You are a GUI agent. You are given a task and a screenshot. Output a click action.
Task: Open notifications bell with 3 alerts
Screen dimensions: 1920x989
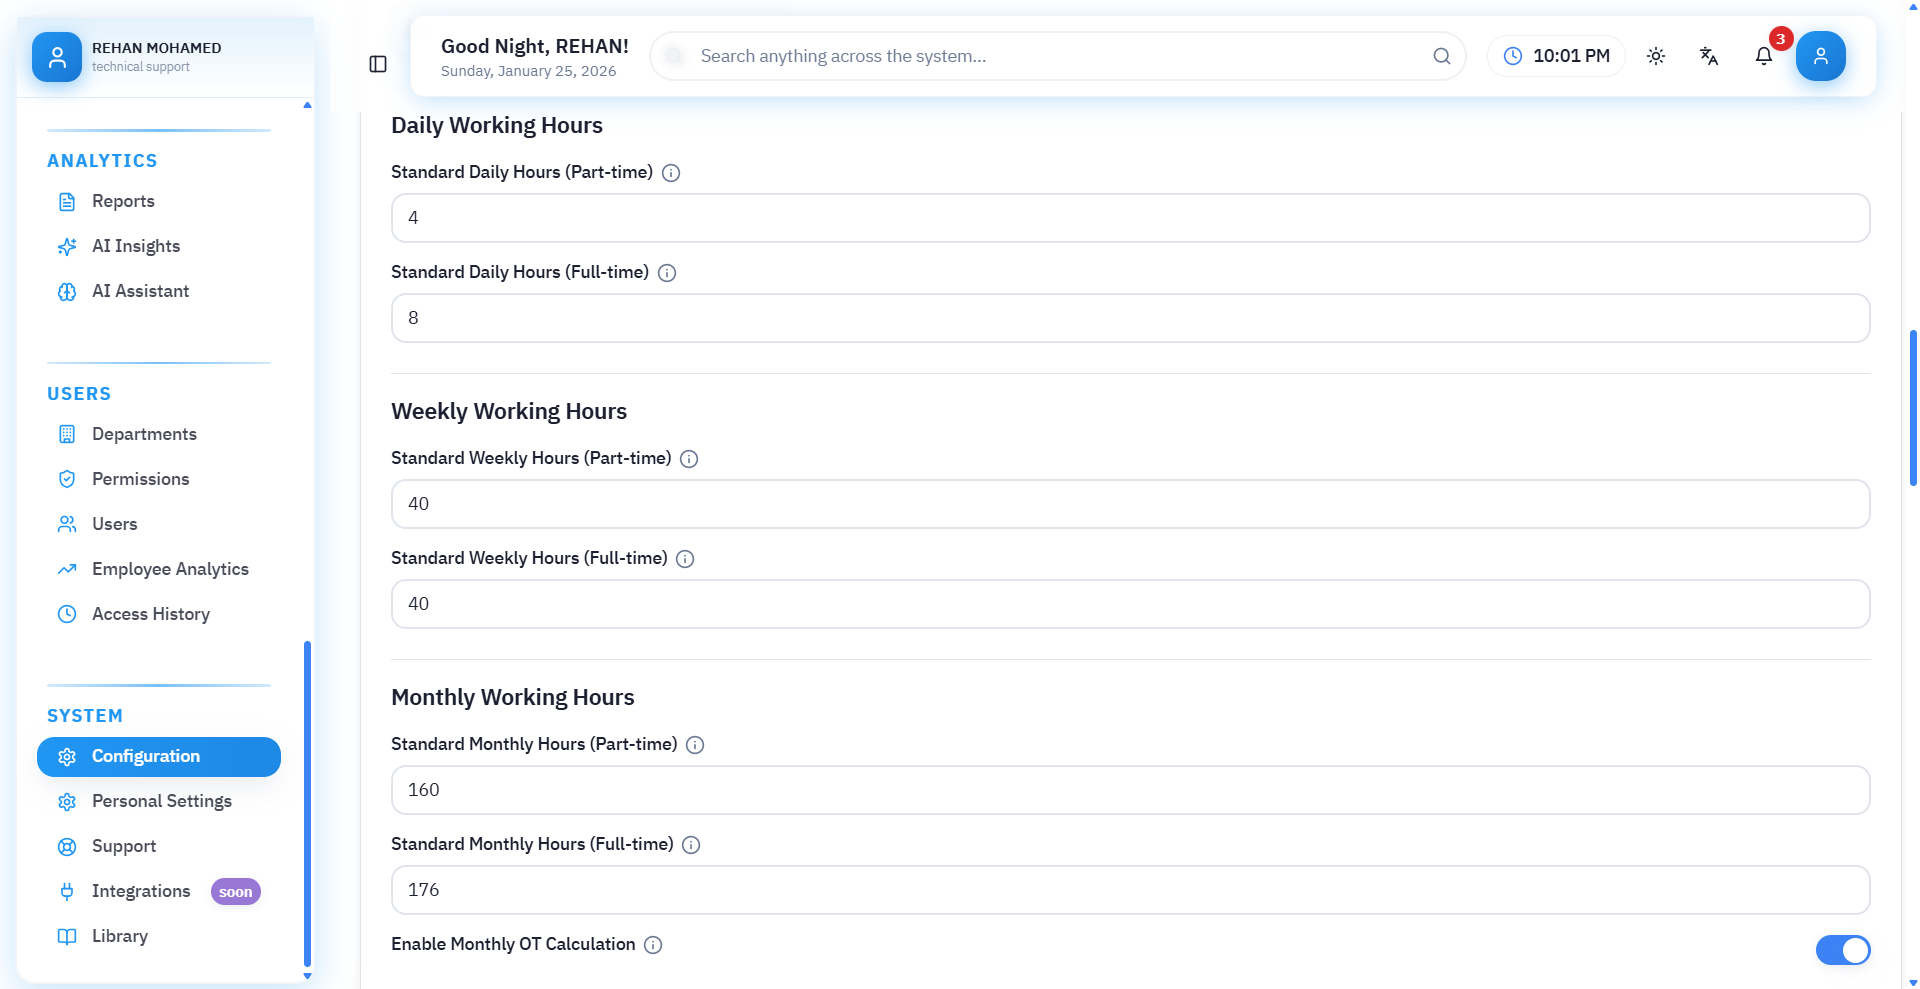[1764, 56]
